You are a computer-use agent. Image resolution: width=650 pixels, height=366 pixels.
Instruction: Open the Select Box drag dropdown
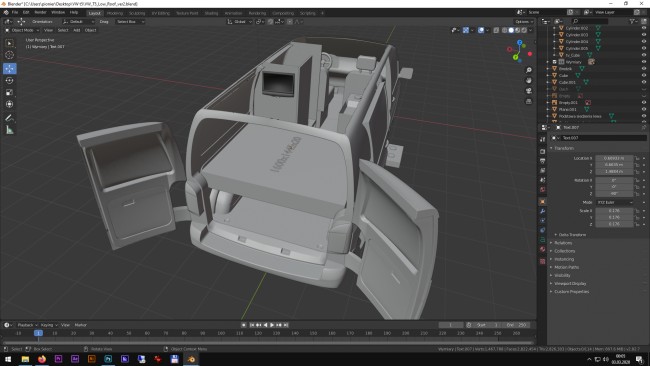coord(130,22)
